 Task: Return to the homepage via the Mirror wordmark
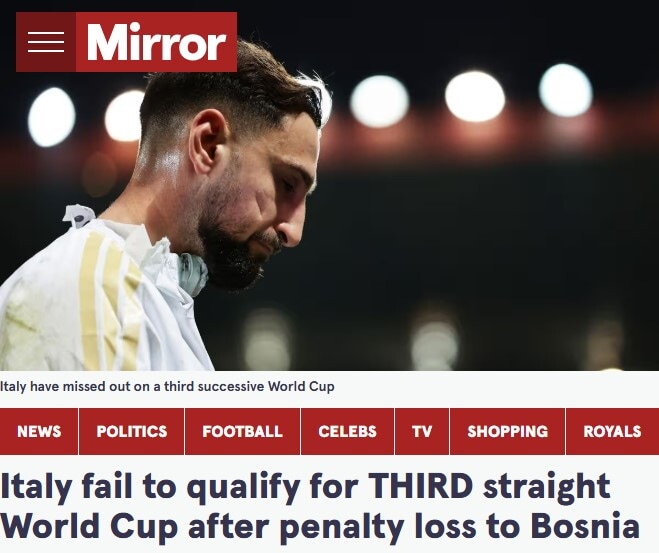[156, 42]
